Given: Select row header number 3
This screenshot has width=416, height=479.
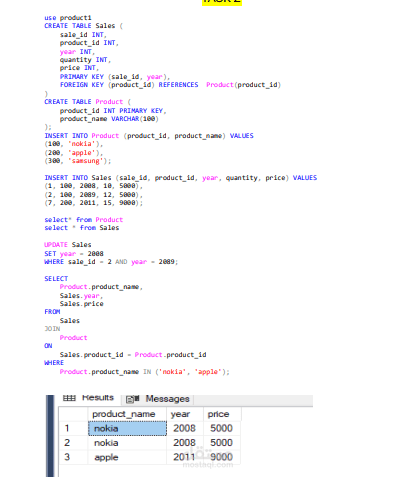Looking at the screenshot, I should click(x=73, y=457).
